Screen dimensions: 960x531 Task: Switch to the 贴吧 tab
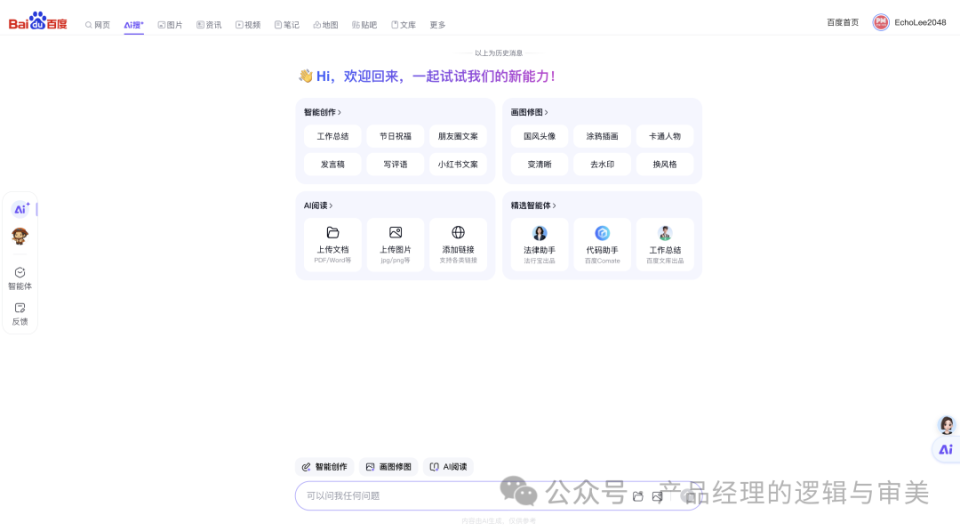tap(364, 25)
